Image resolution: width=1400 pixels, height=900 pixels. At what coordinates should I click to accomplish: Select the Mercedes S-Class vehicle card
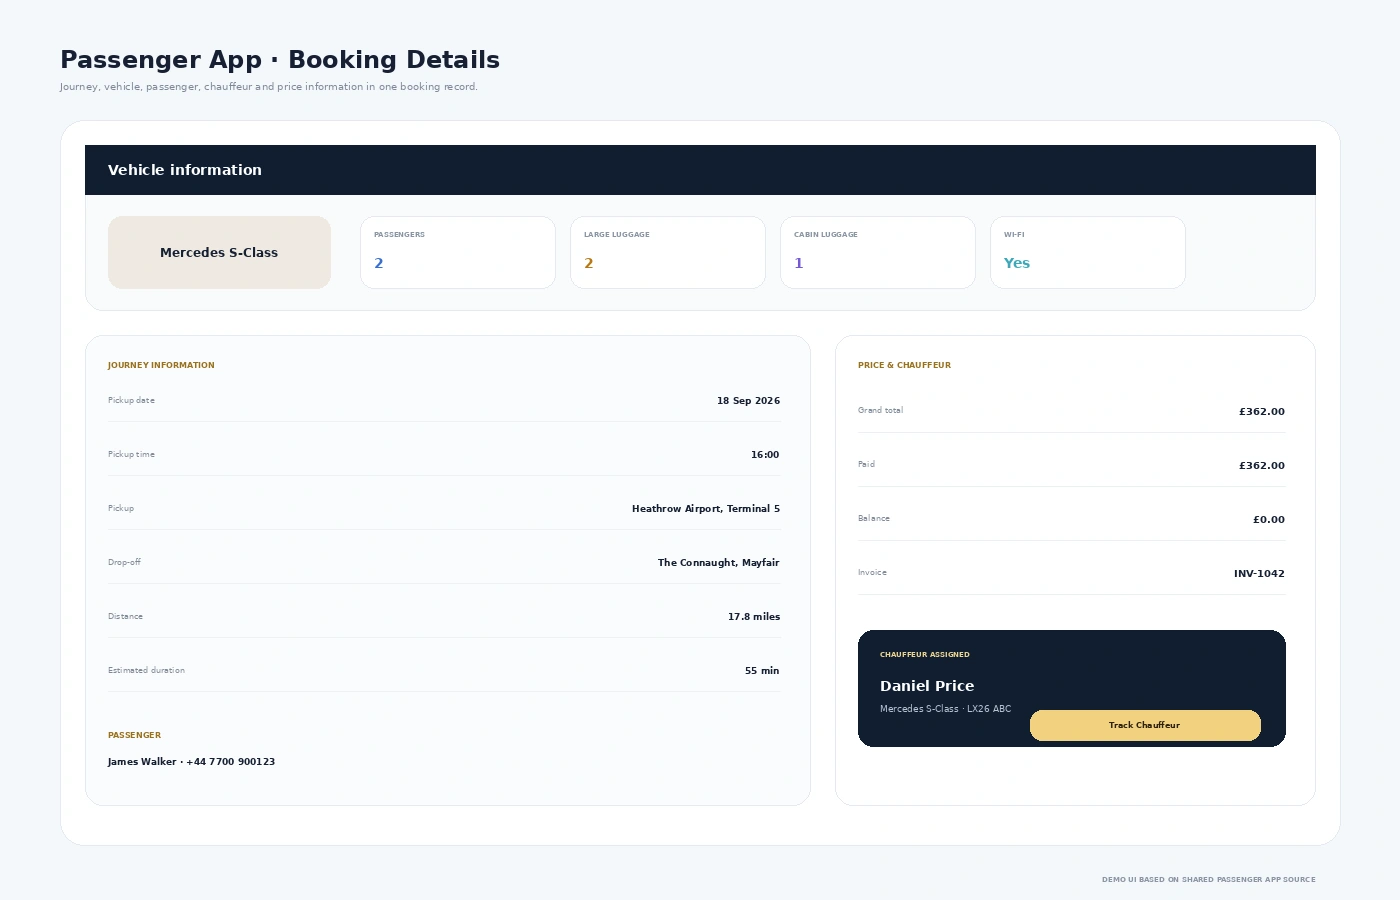[x=219, y=253]
